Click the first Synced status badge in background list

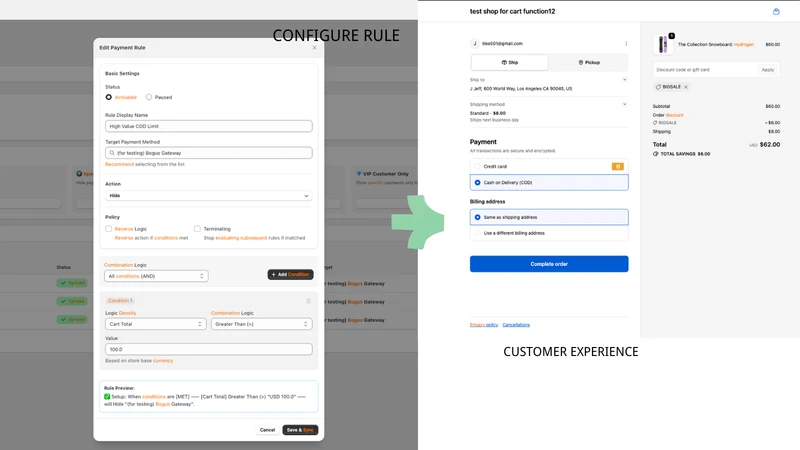tap(72, 283)
